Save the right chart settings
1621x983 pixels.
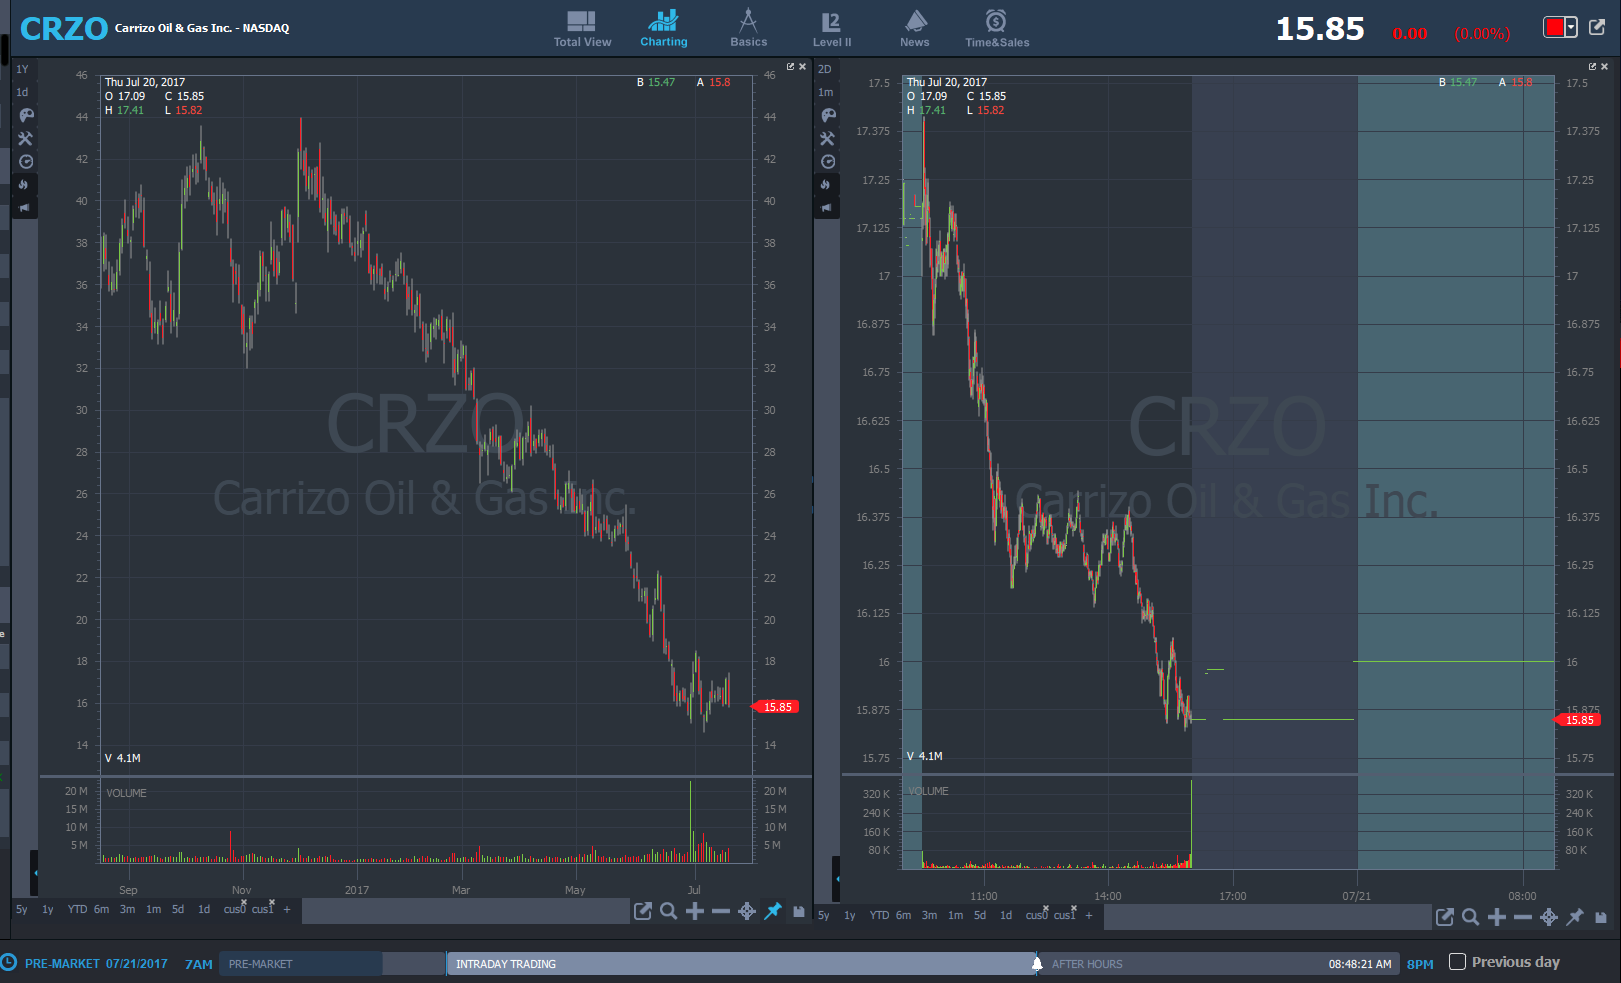pyautogui.click(x=1601, y=917)
